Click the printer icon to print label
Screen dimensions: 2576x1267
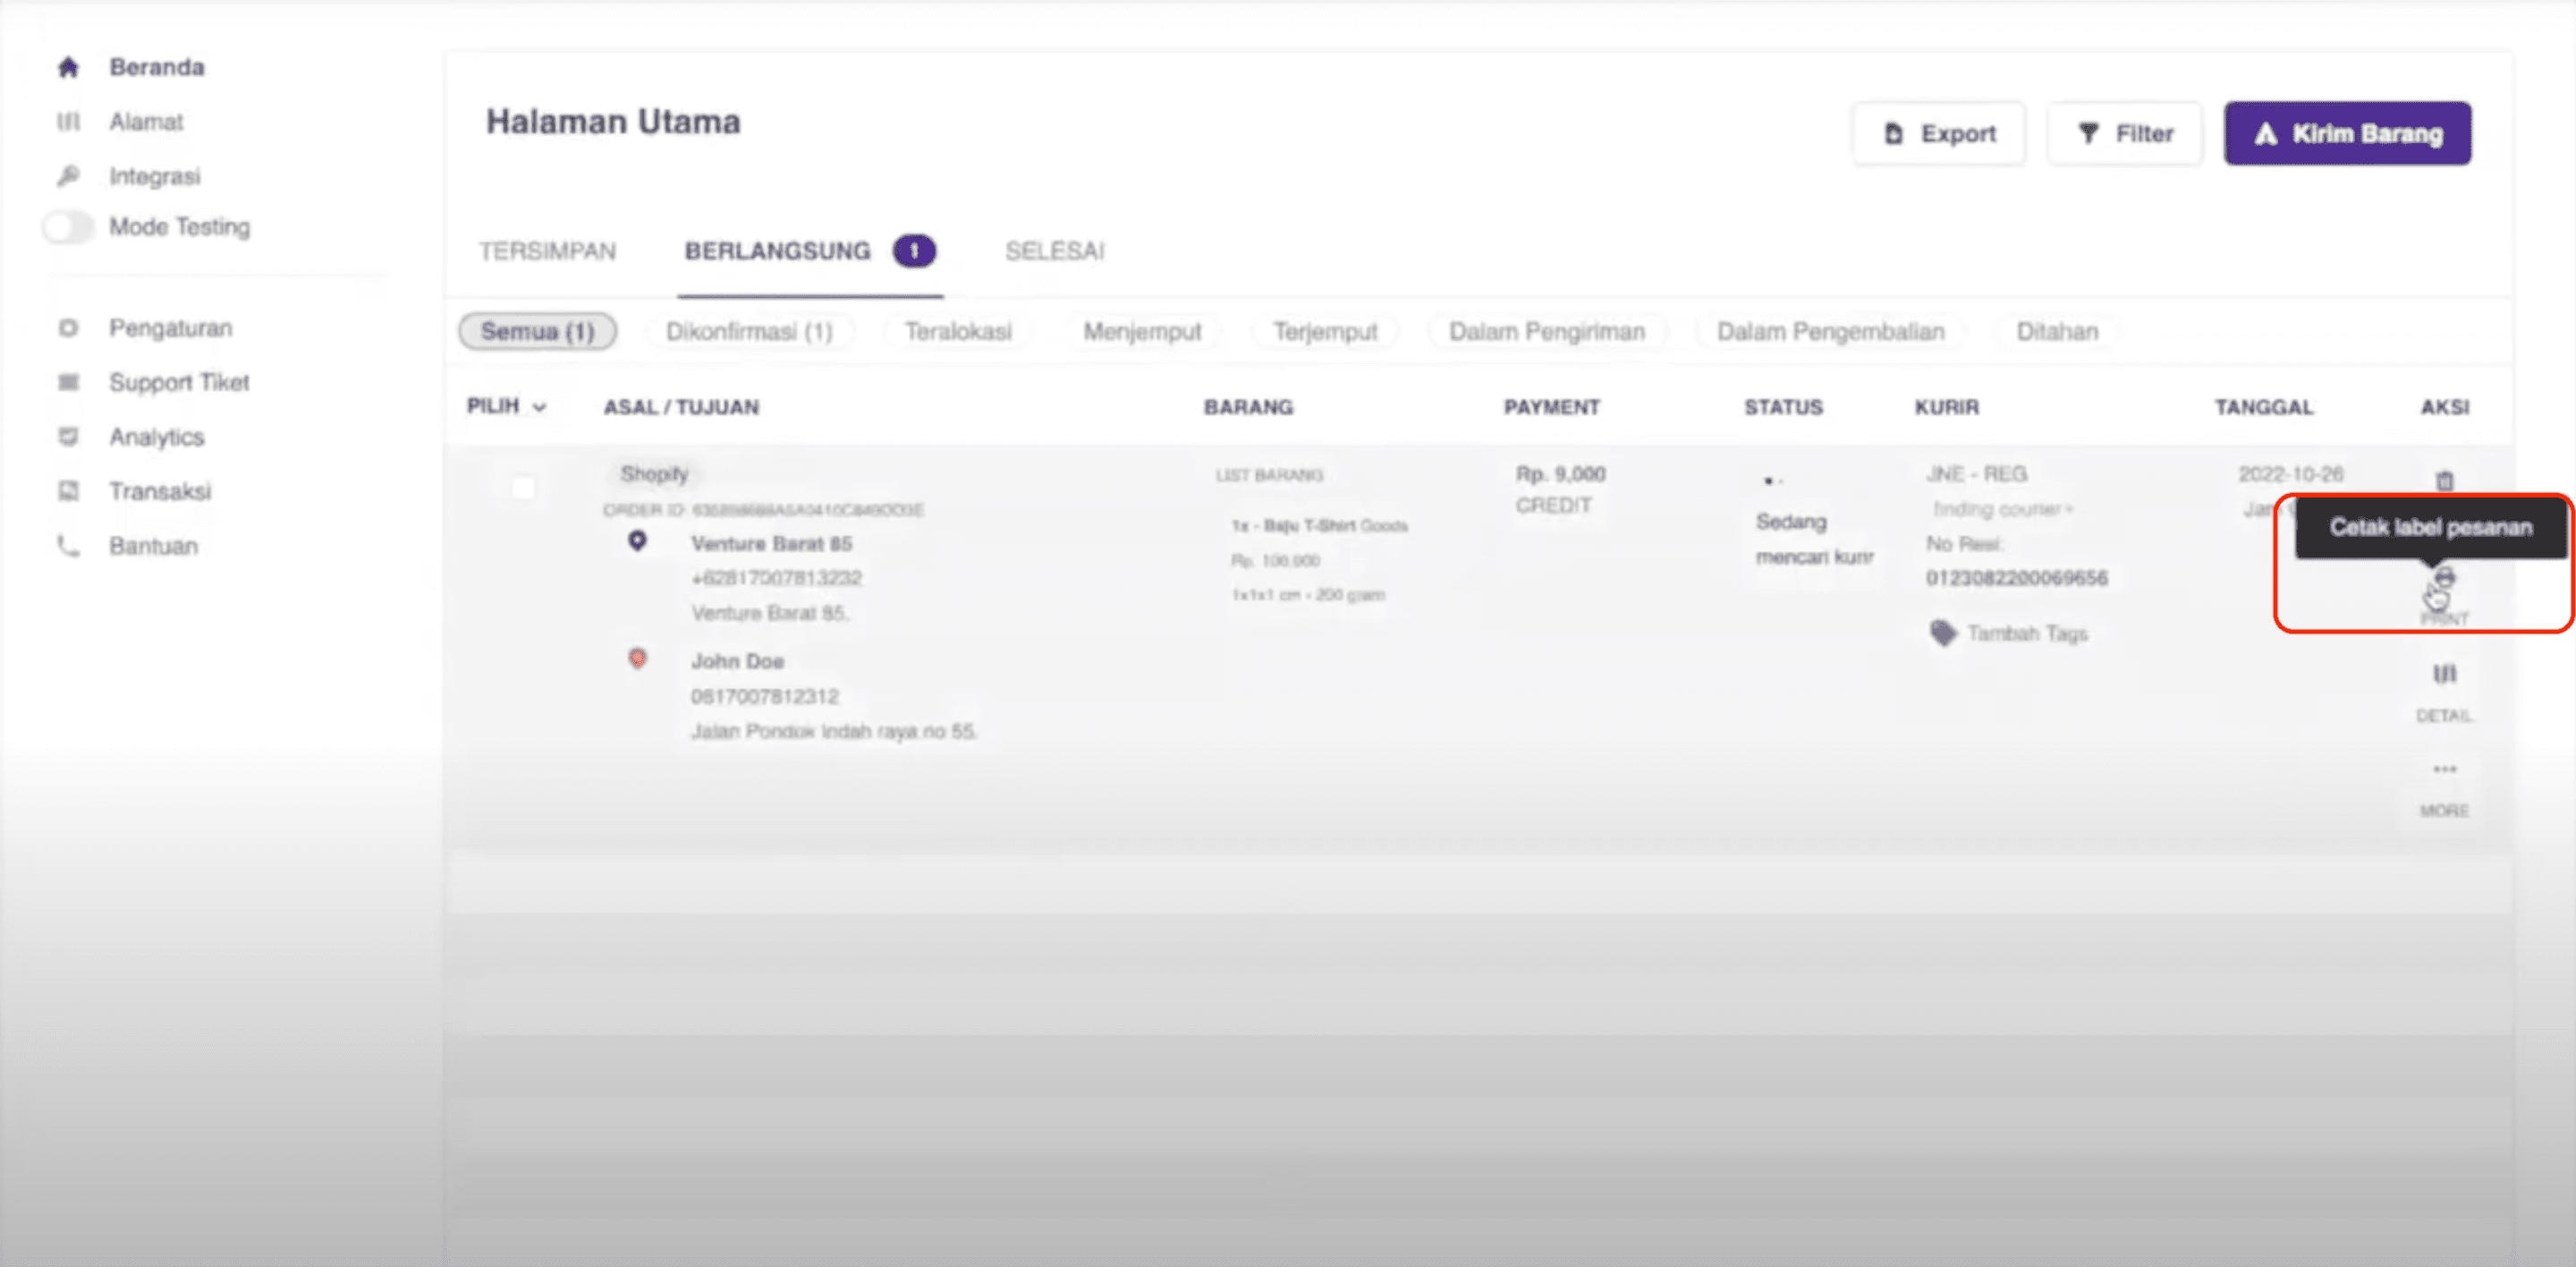tap(2444, 578)
